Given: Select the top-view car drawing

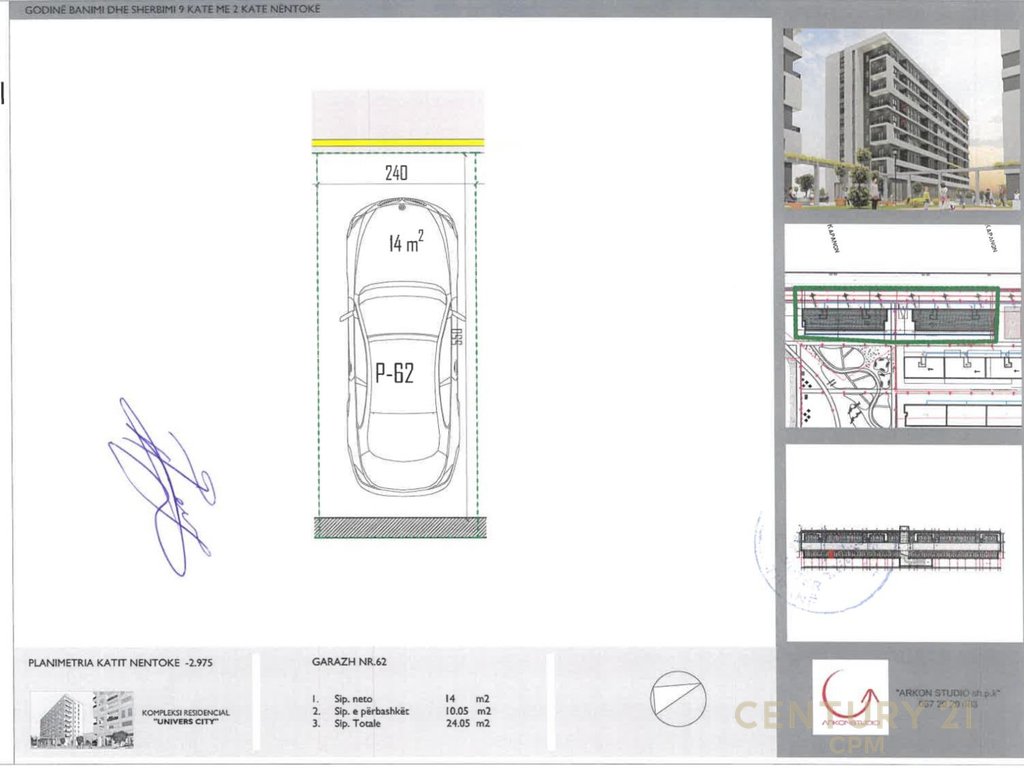Looking at the screenshot, I should [x=398, y=345].
